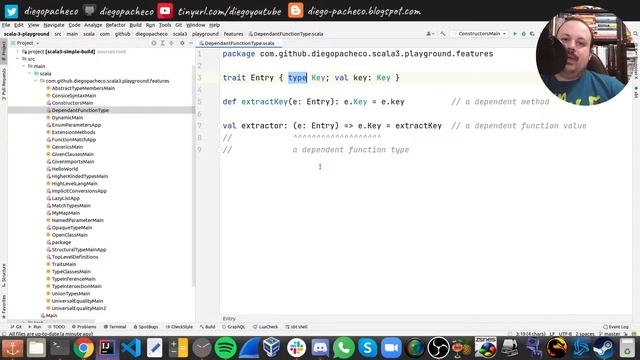This screenshot has width=640, height=360.
Task: Open the GraphQL tool window
Action: click(234, 327)
